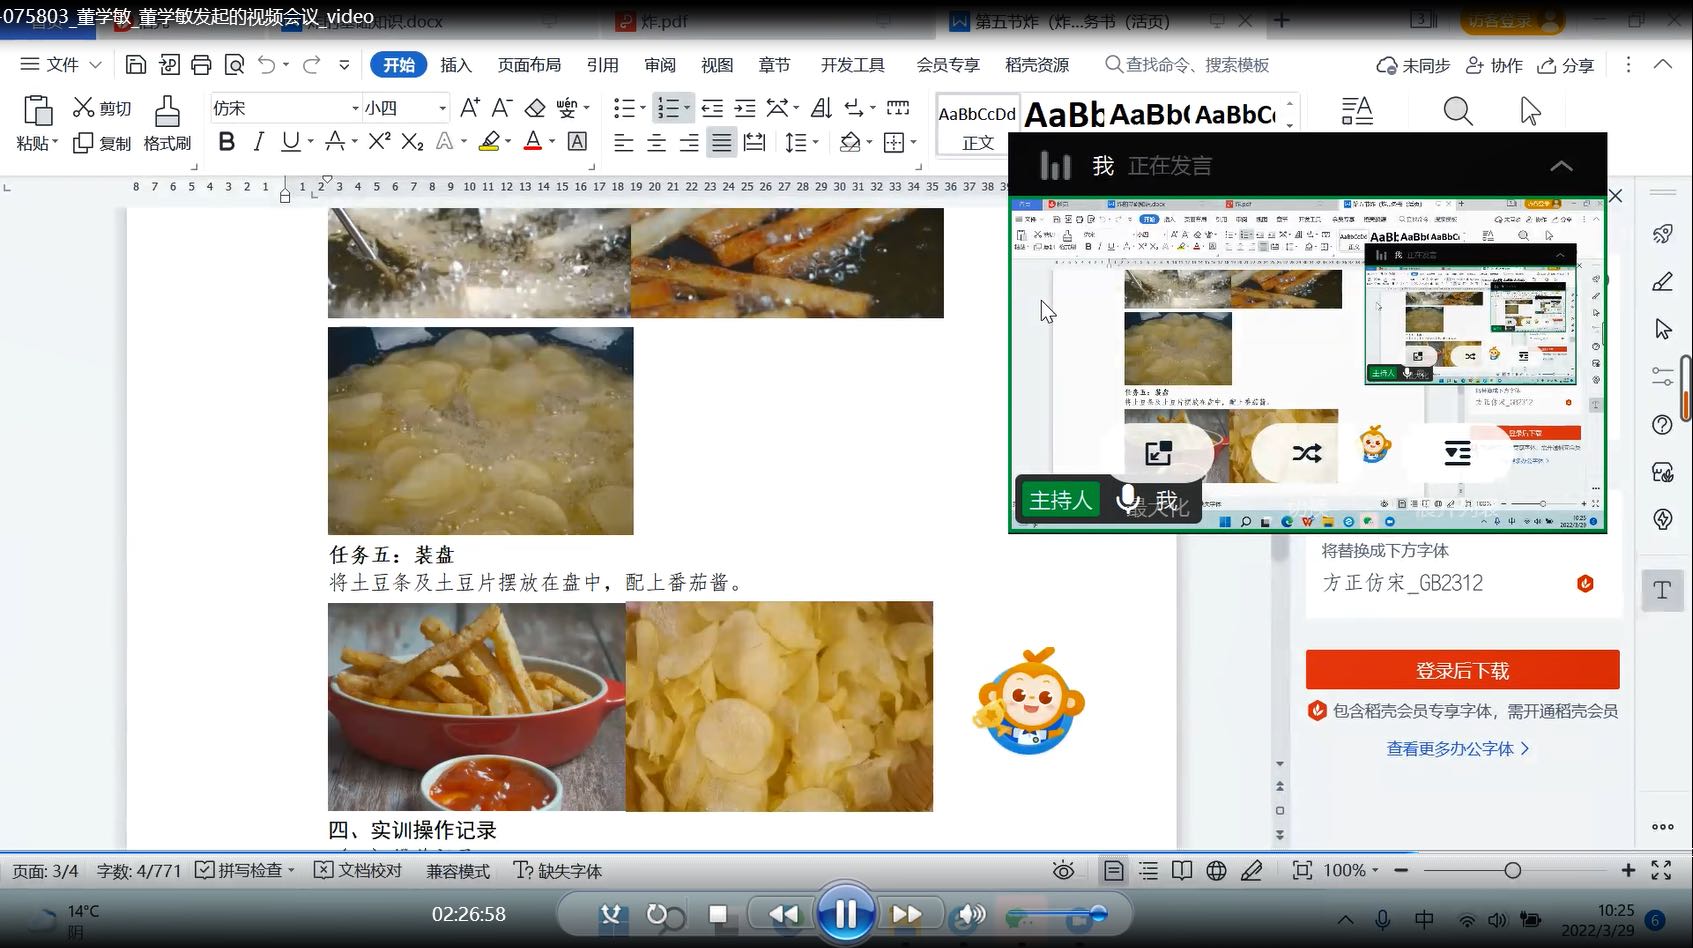Screen dimensions: 1693x948
Task: Click the zoom slider handle
Action: [x=1513, y=871]
